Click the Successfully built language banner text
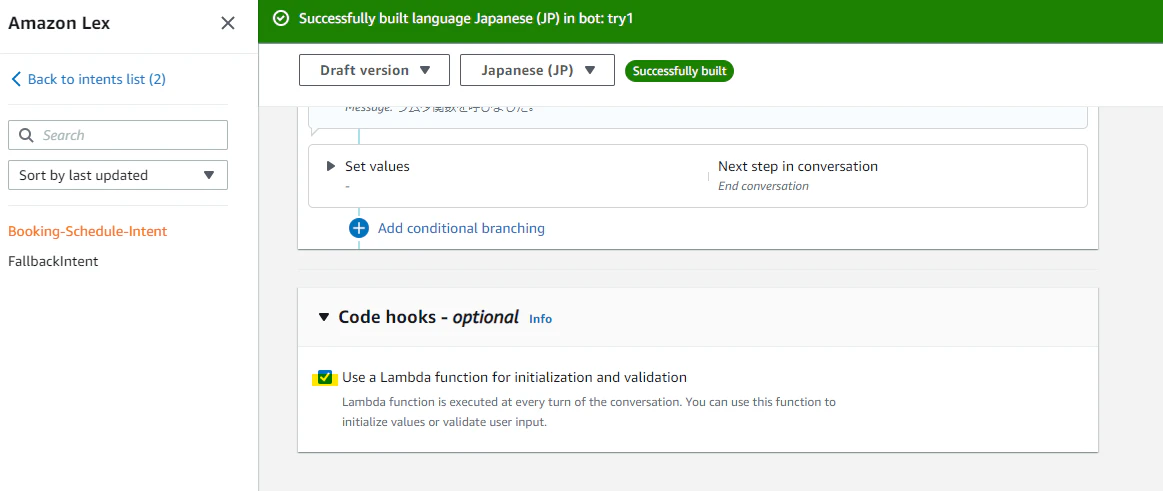This screenshot has width=1163, height=491. tap(466, 19)
